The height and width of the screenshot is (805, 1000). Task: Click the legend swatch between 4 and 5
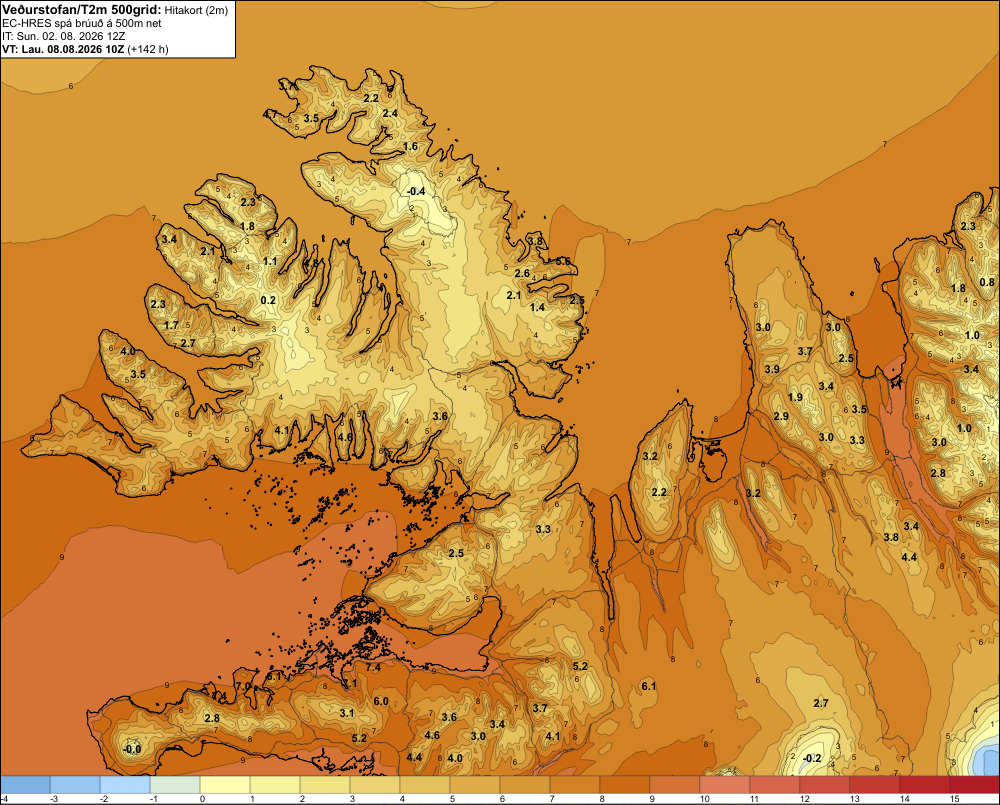(x=425, y=785)
